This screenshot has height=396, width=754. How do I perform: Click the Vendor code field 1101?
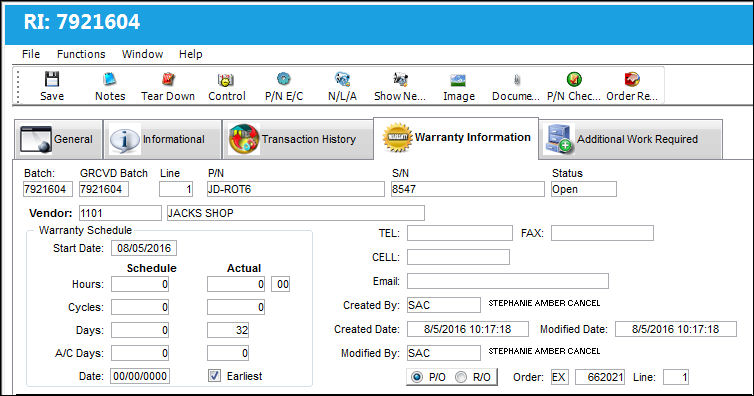120,213
